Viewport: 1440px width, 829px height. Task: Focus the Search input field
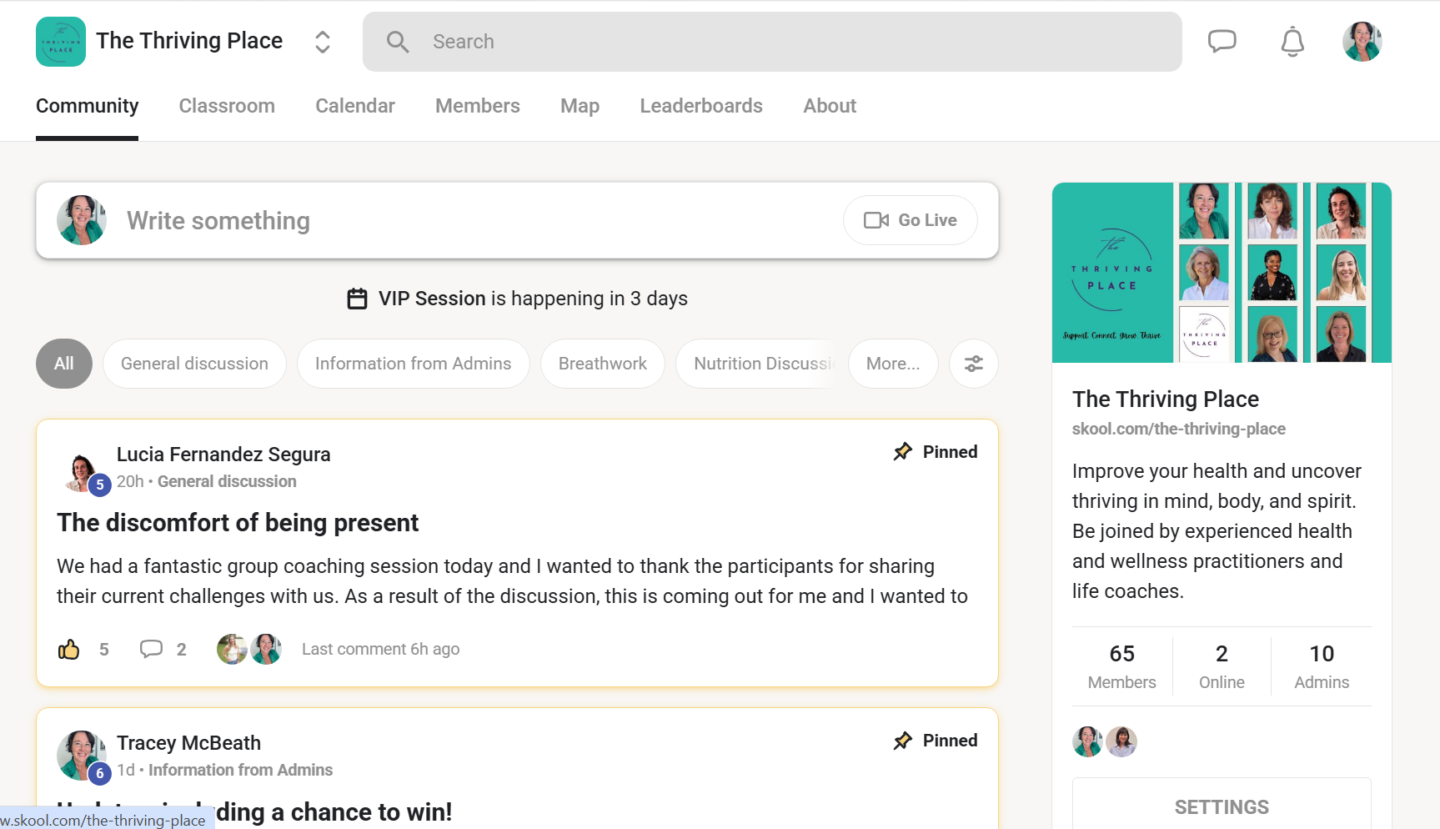pyautogui.click(x=772, y=42)
